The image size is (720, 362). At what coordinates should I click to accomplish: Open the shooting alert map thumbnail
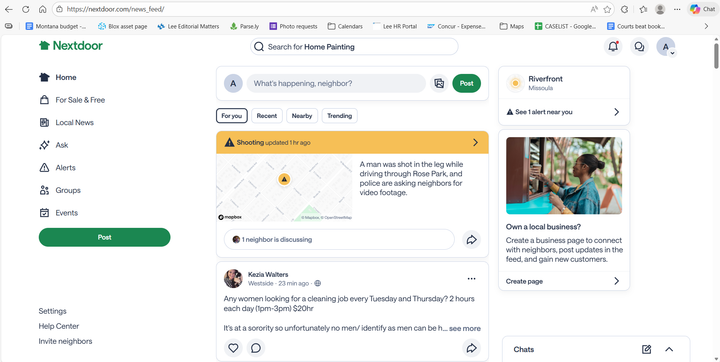click(x=284, y=188)
